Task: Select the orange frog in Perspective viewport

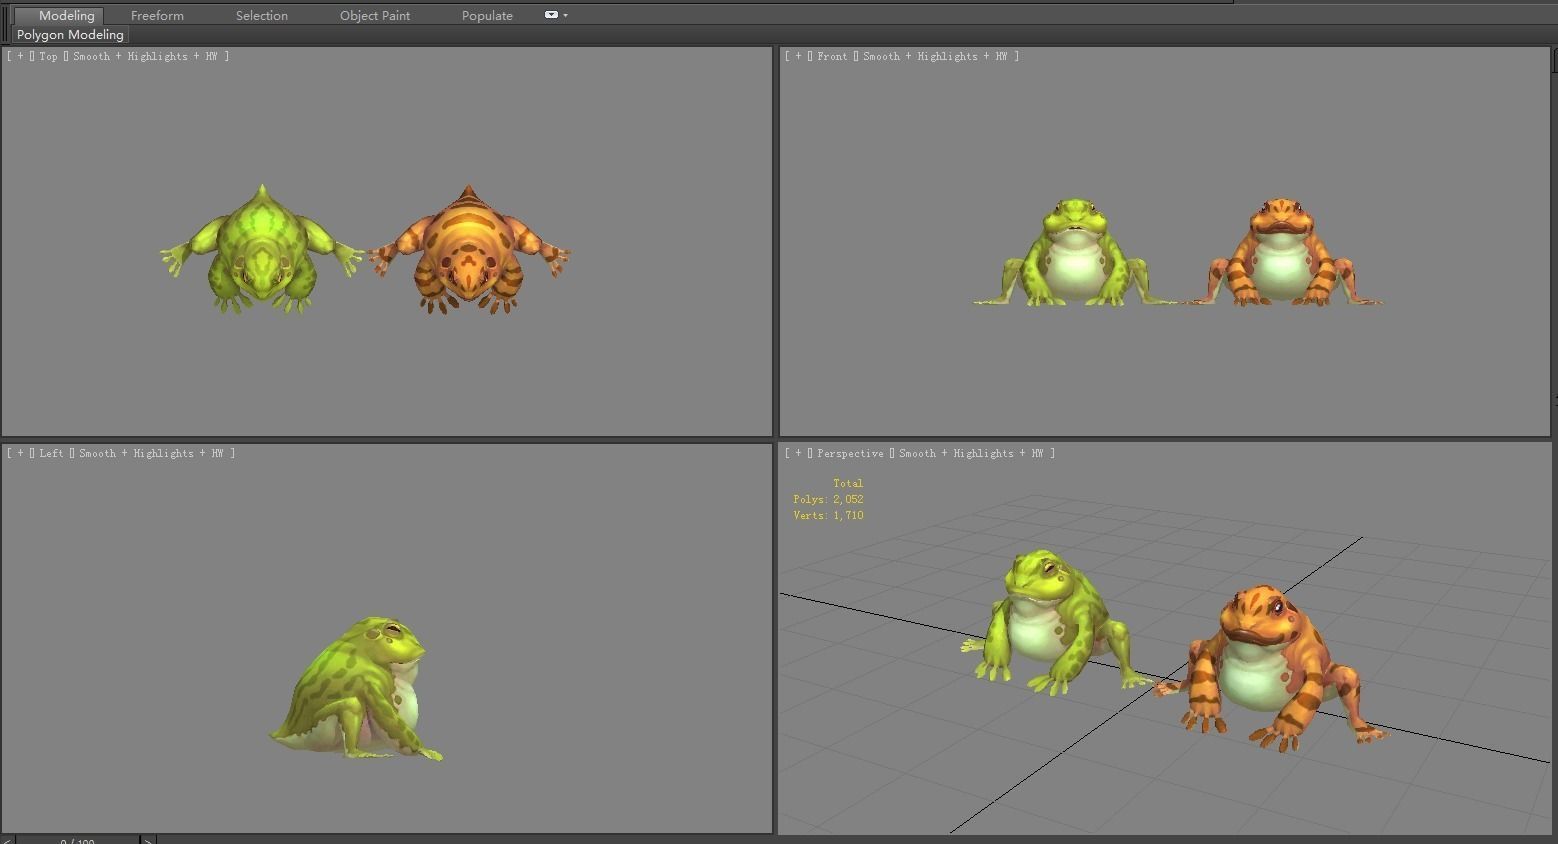Action: (x=1268, y=670)
